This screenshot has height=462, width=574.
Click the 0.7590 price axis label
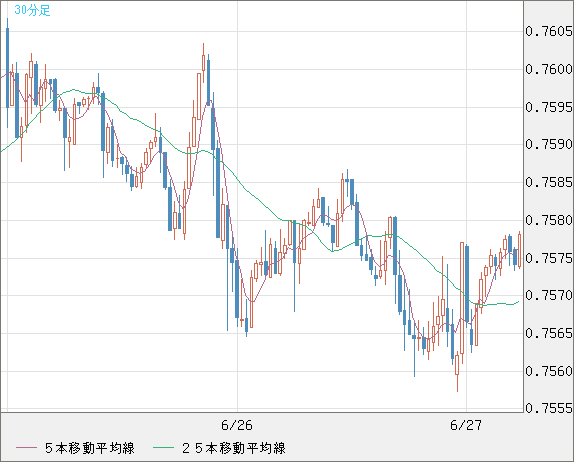point(548,144)
